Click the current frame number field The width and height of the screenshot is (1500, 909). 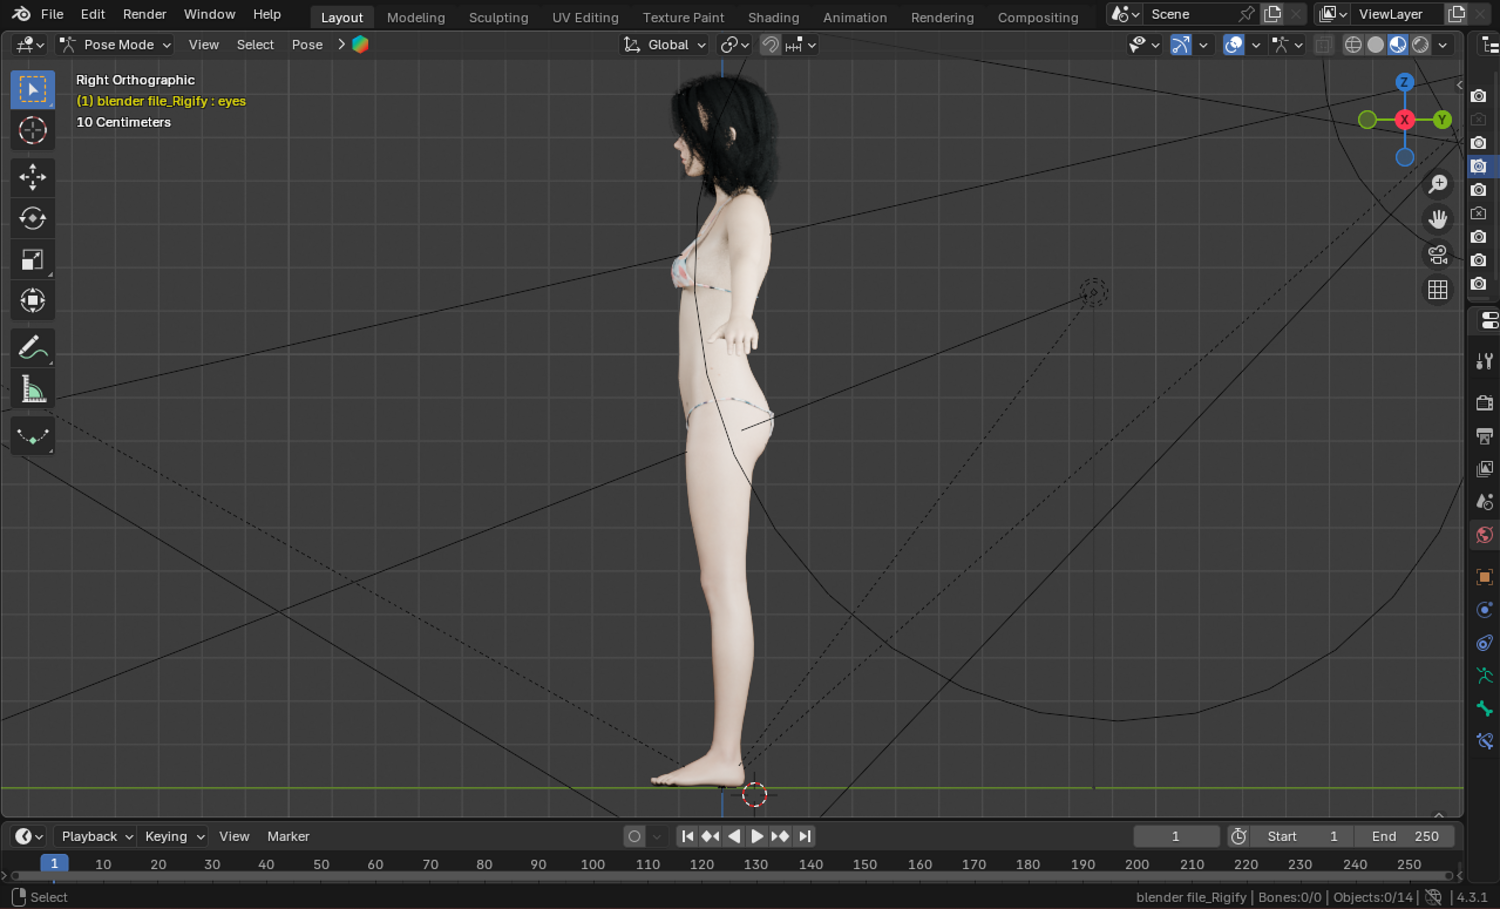point(1176,837)
